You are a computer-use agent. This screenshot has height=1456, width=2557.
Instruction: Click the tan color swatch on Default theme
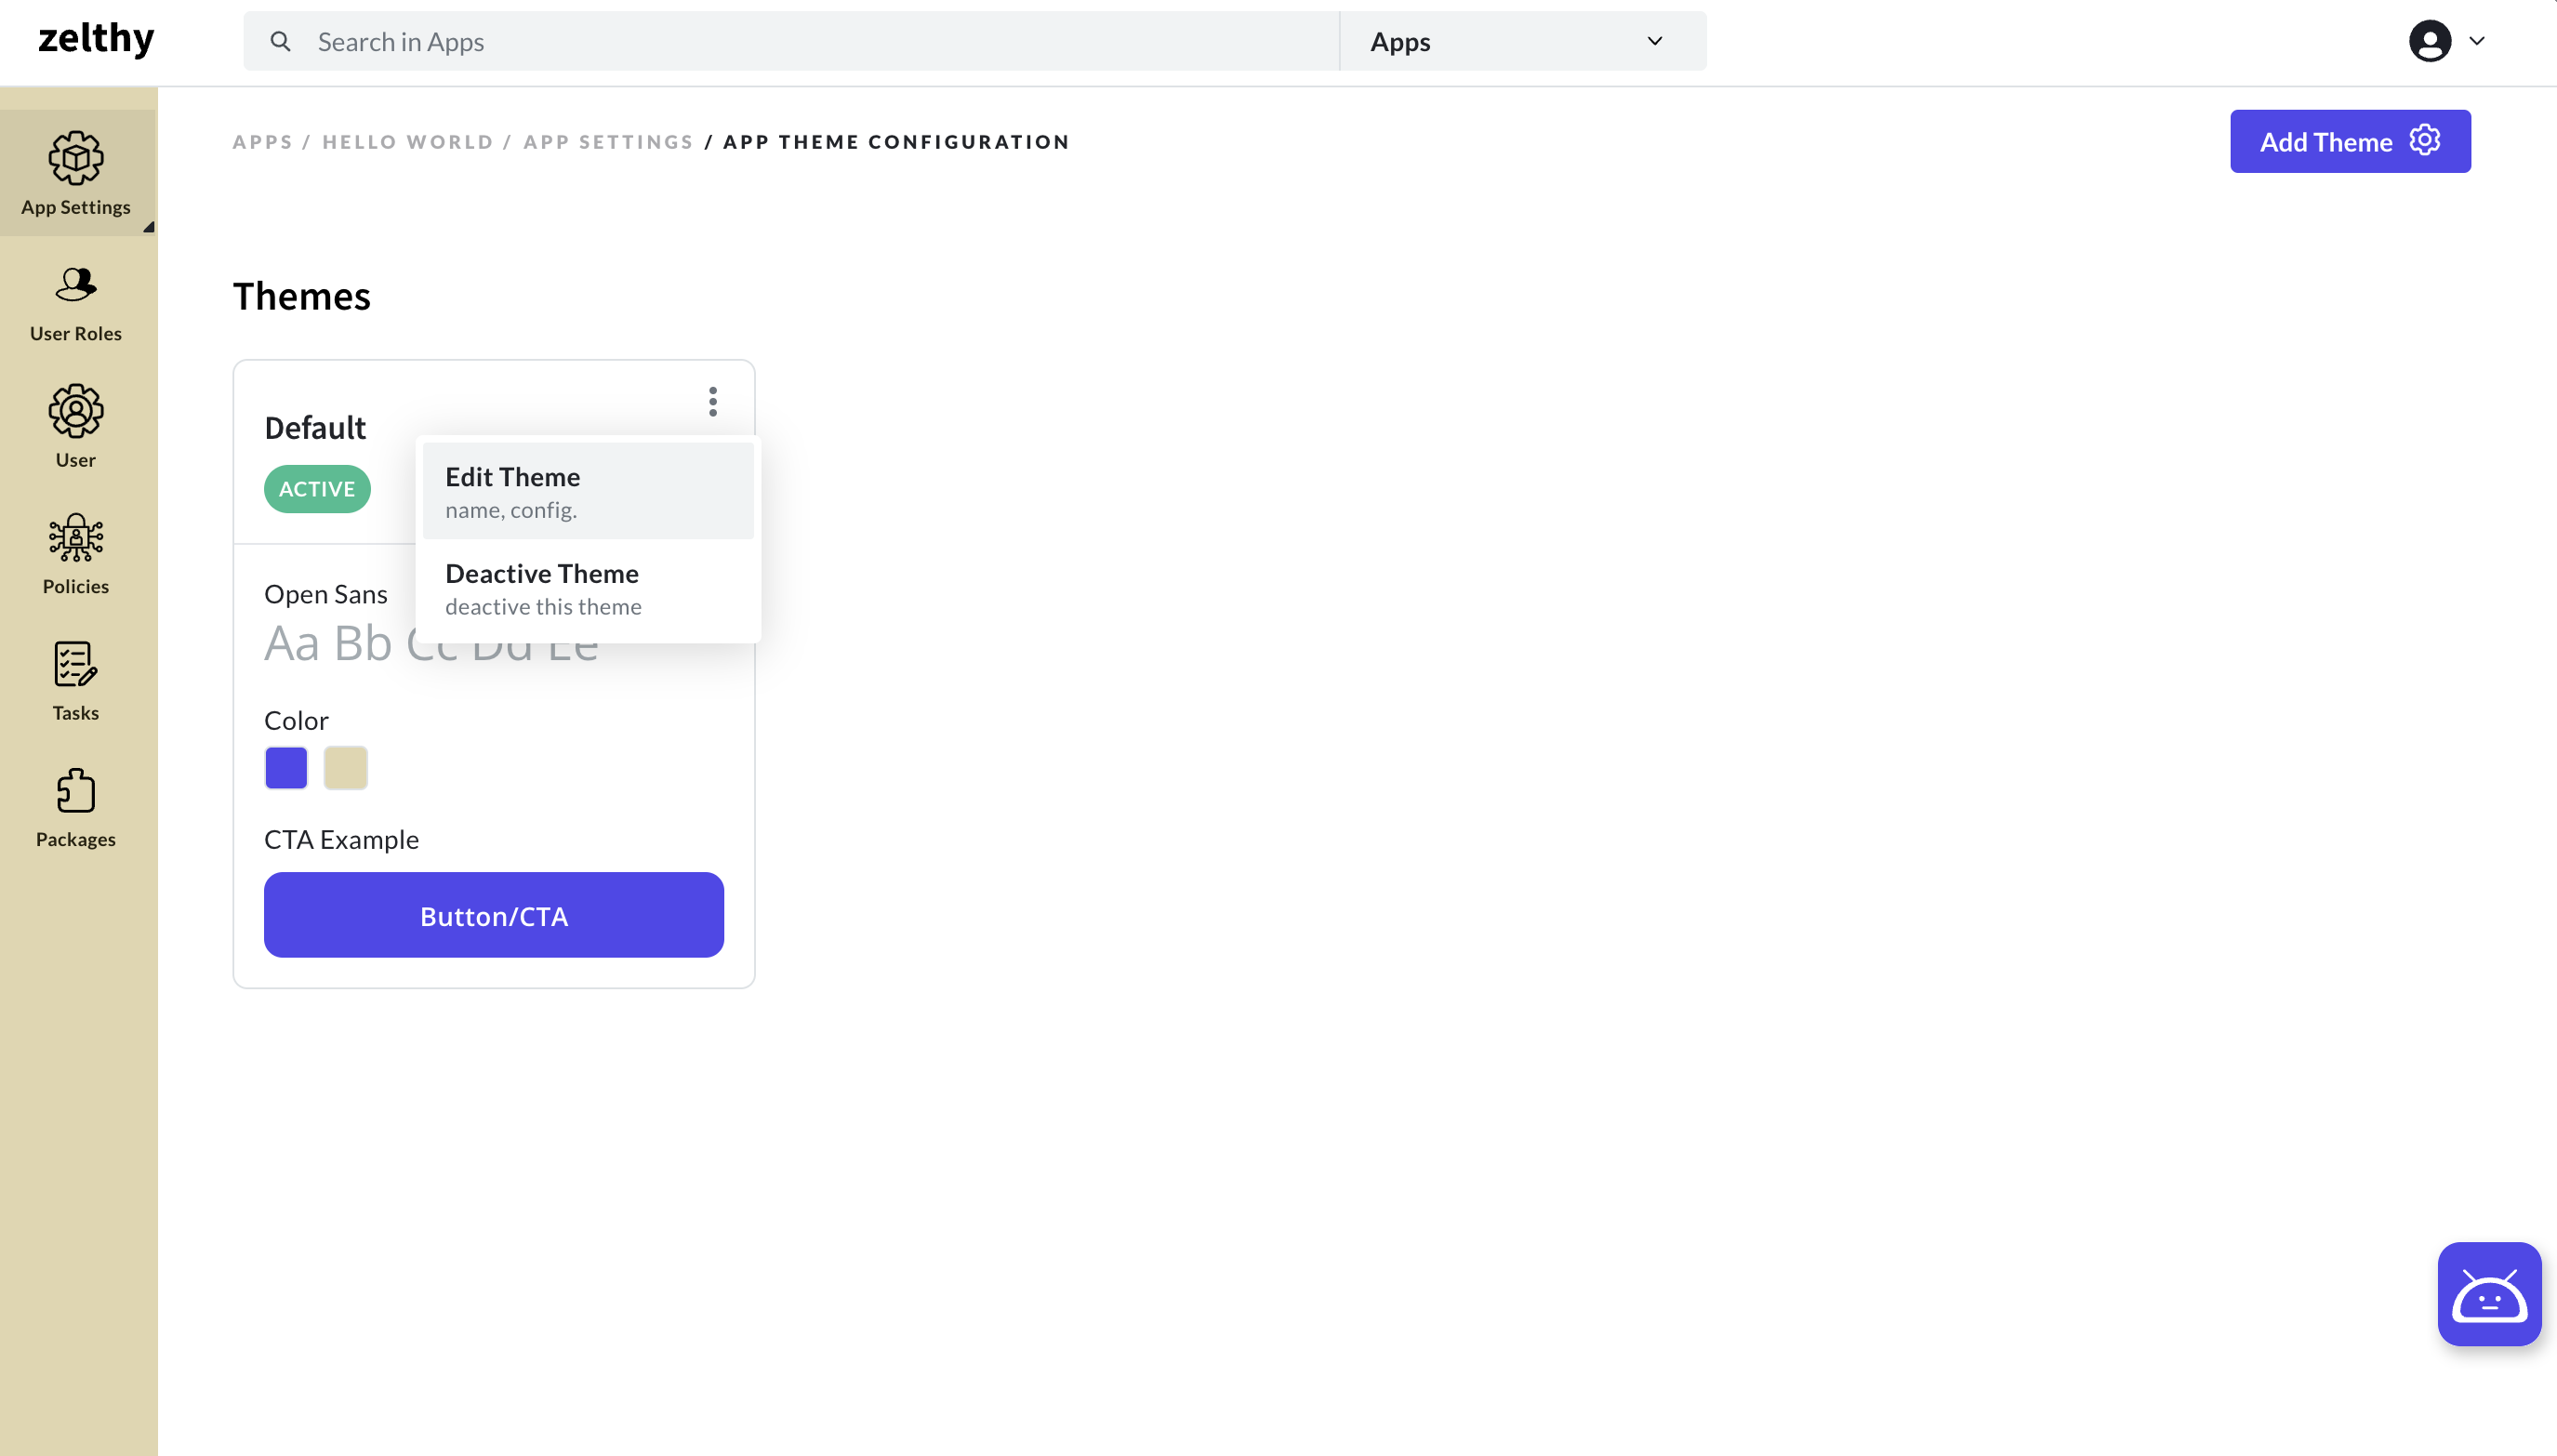coord(344,768)
